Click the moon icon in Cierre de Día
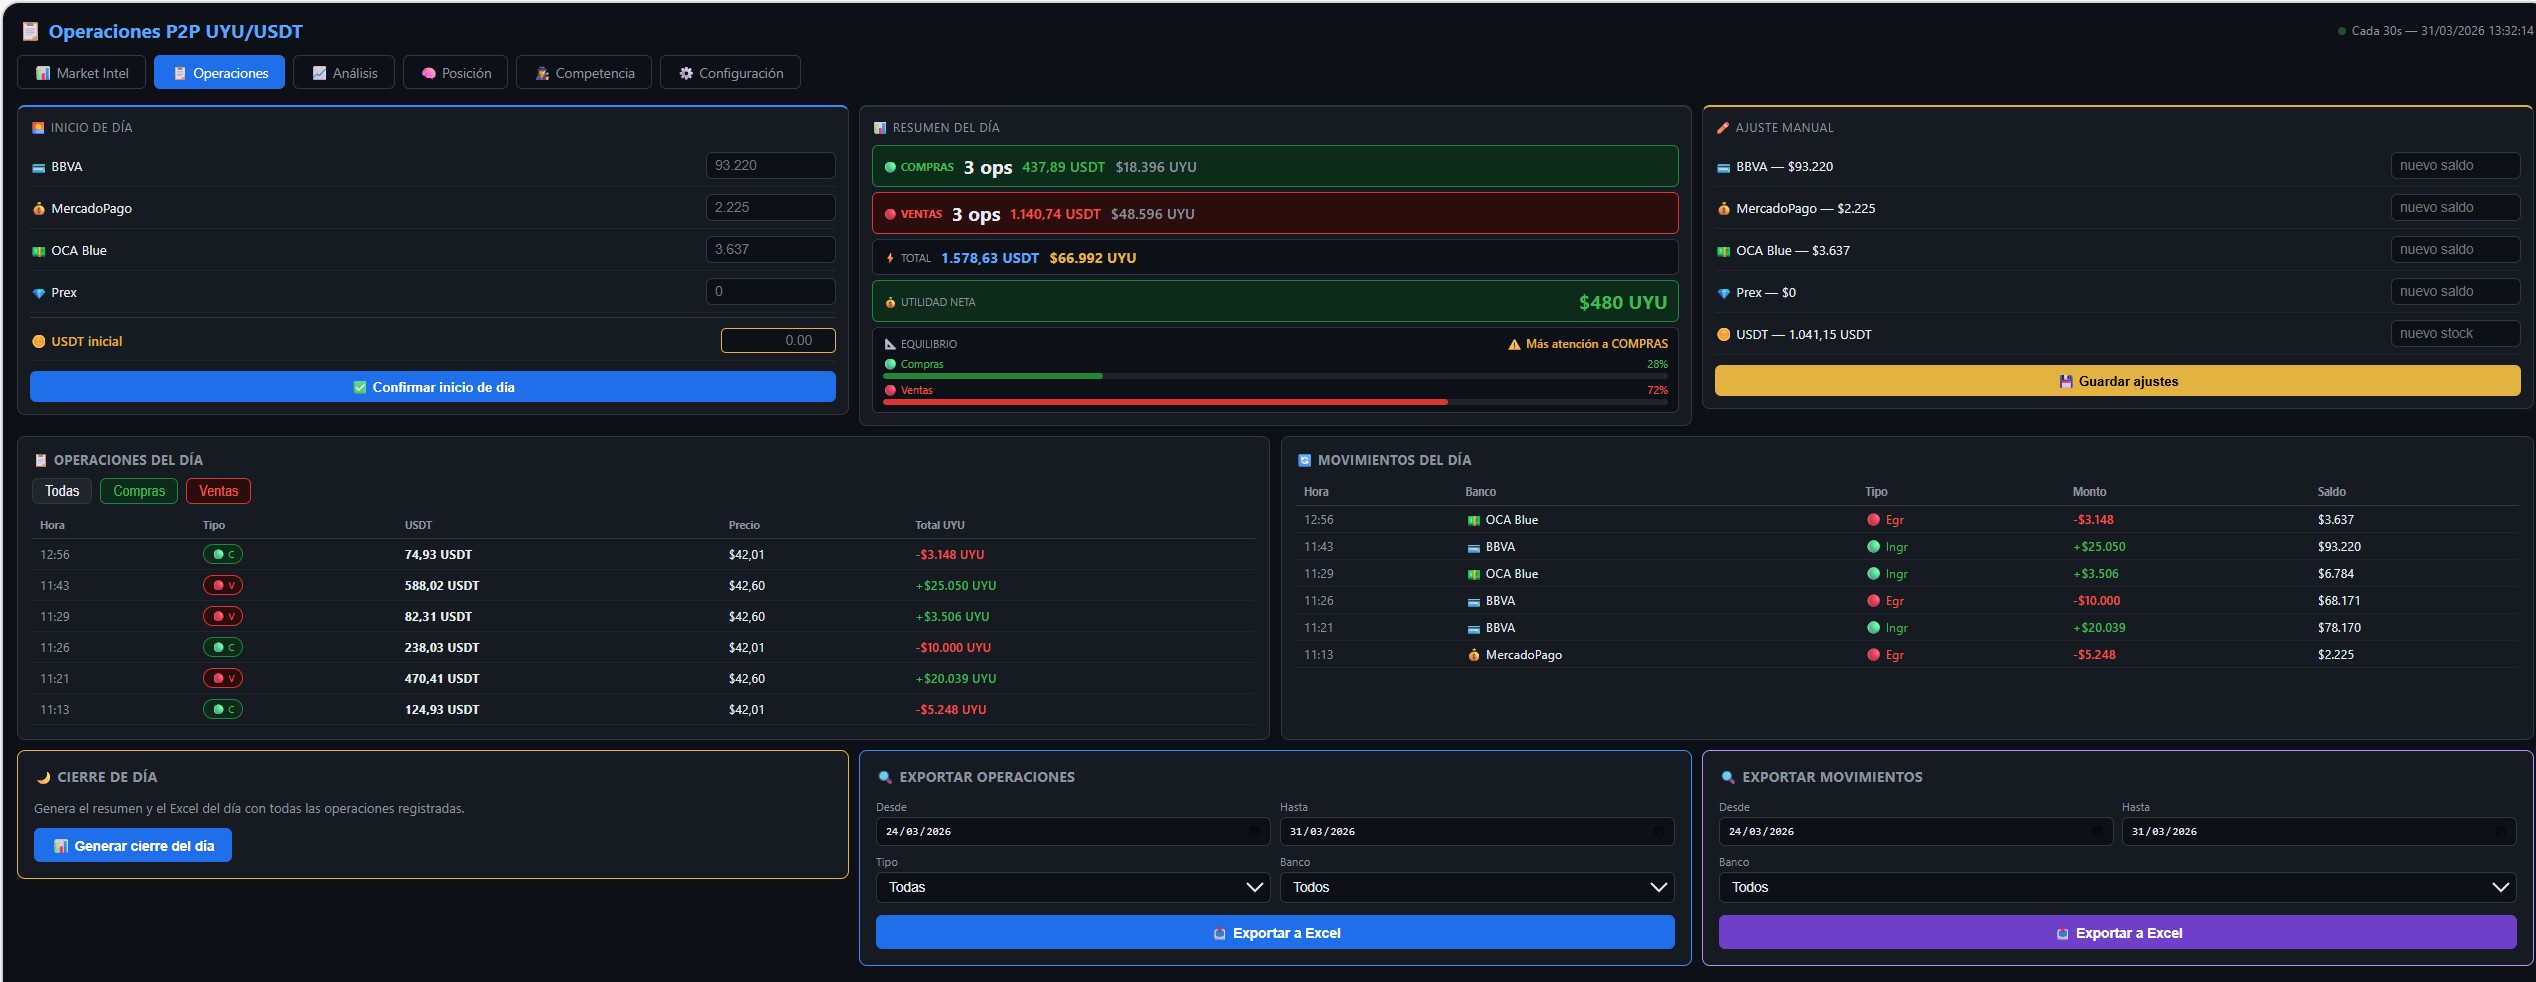Screen dimensions: 2536x982 [43, 778]
